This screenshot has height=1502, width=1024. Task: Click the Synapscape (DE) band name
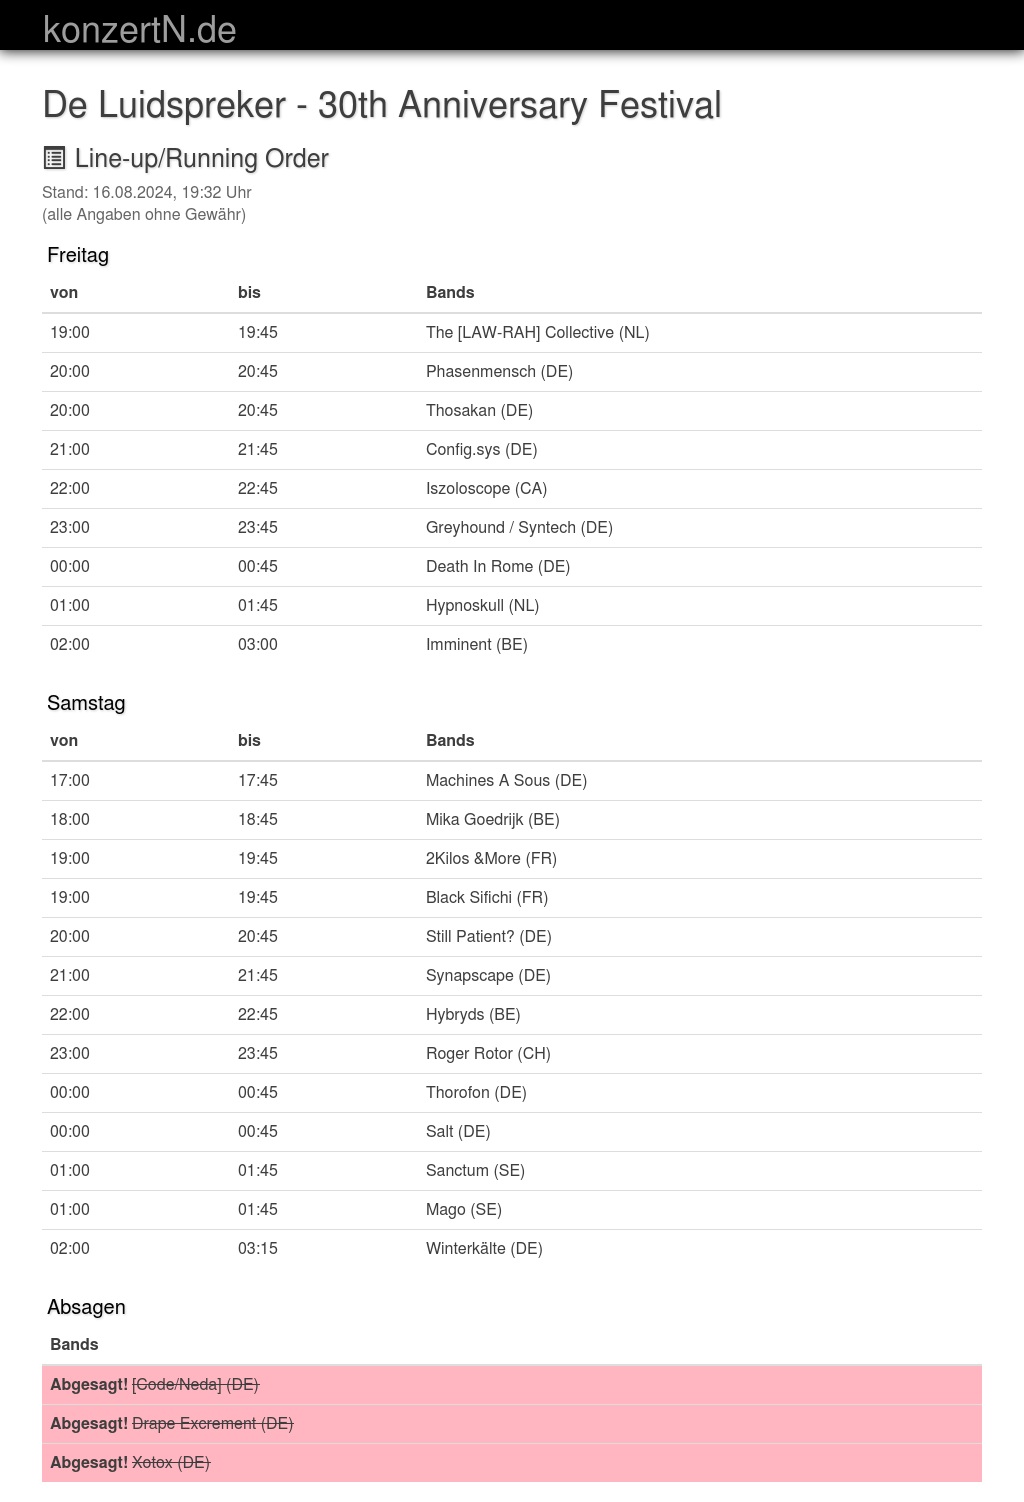point(488,976)
